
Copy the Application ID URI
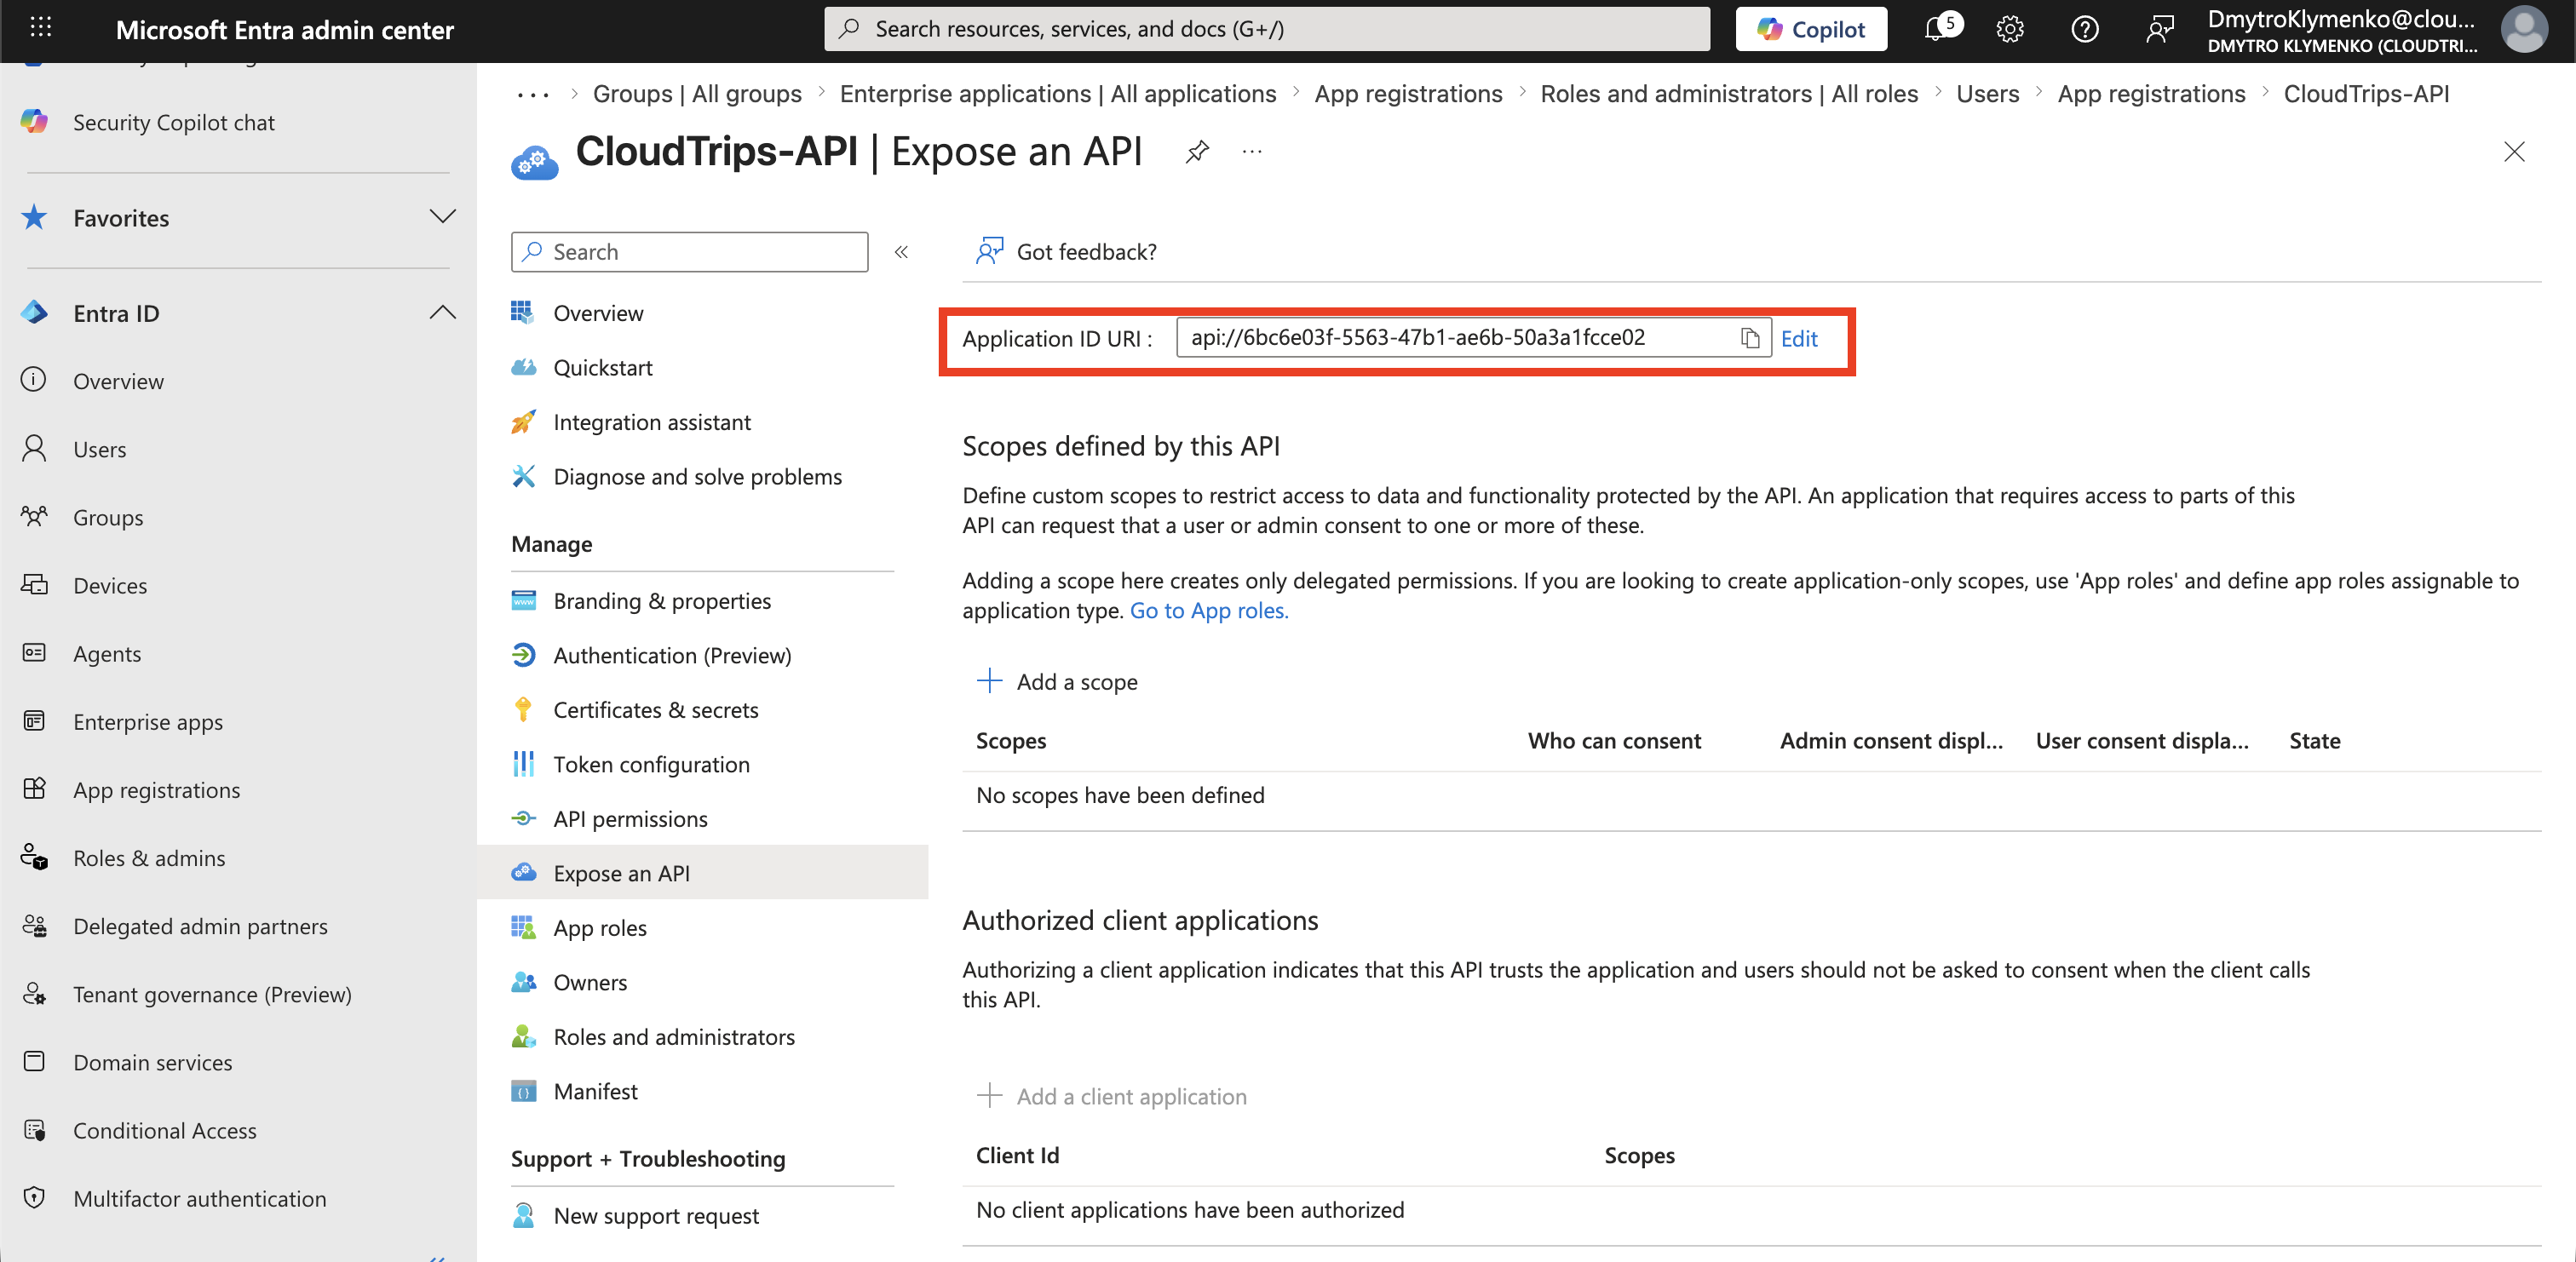click(1750, 338)
